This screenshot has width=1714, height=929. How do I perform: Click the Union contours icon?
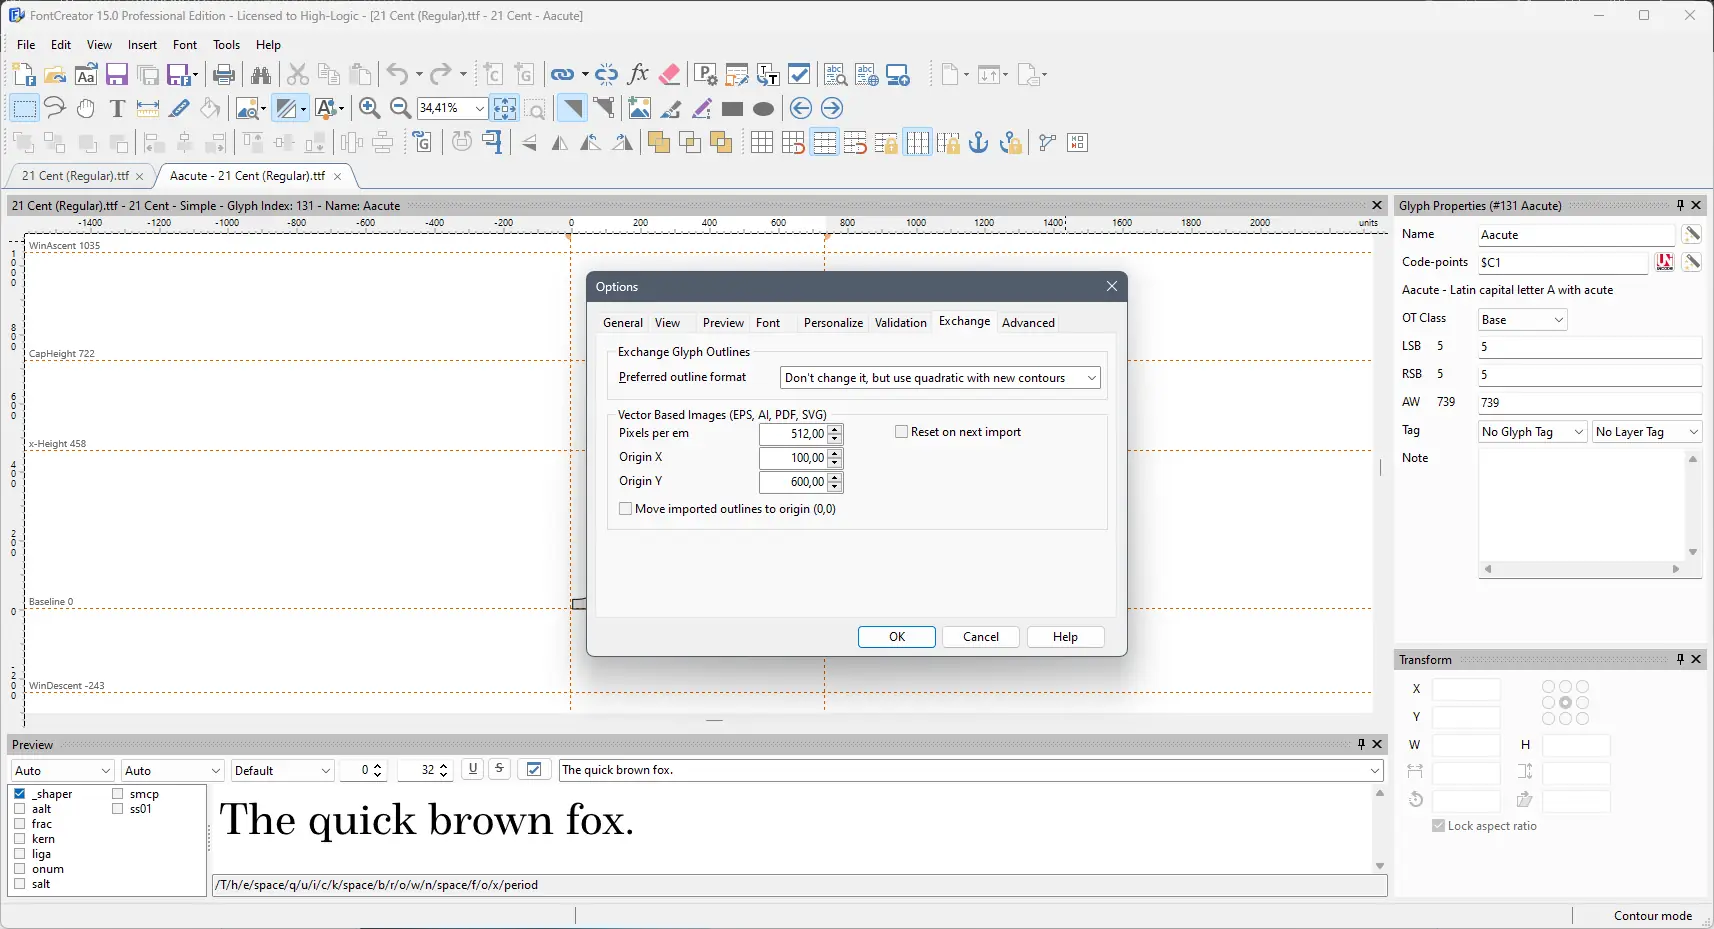click(x=659, y=143)
